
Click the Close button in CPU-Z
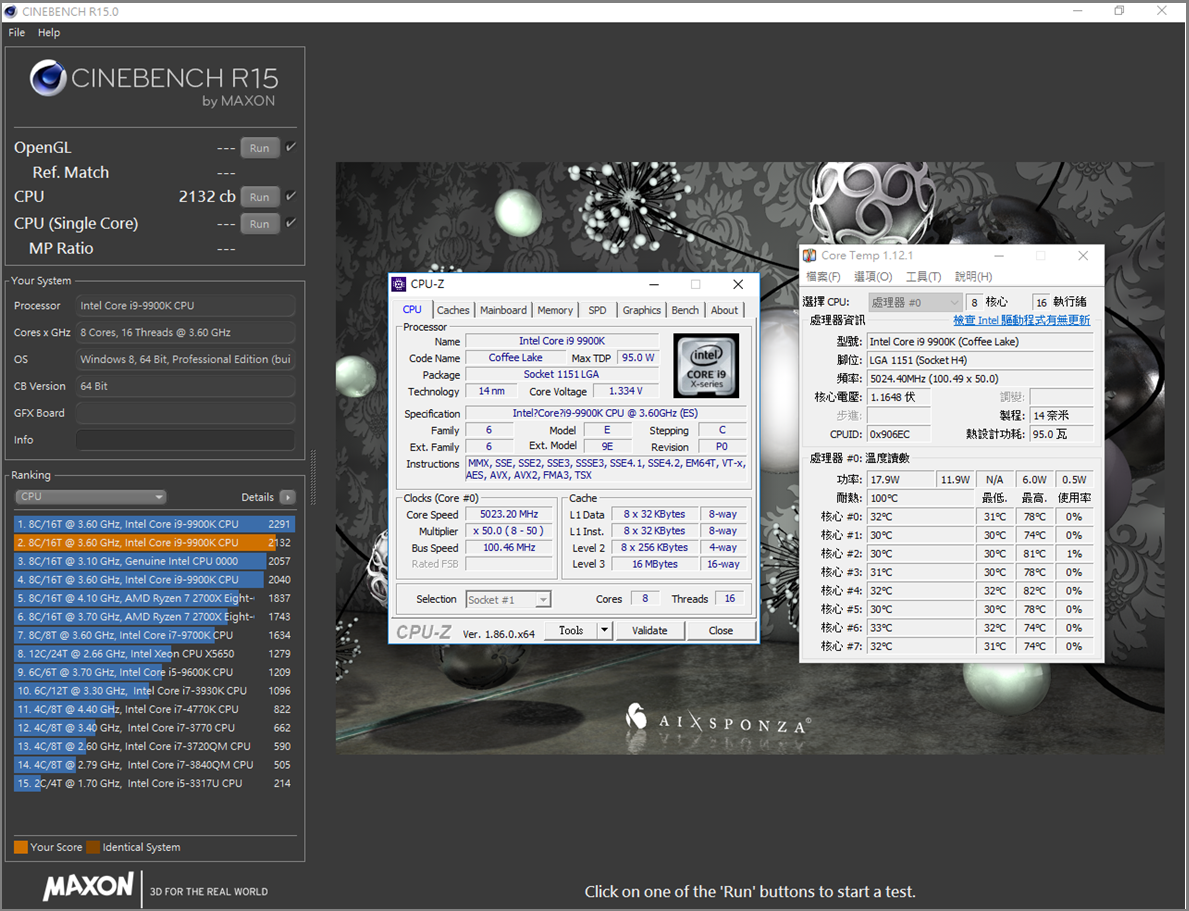tap(720, 630)
